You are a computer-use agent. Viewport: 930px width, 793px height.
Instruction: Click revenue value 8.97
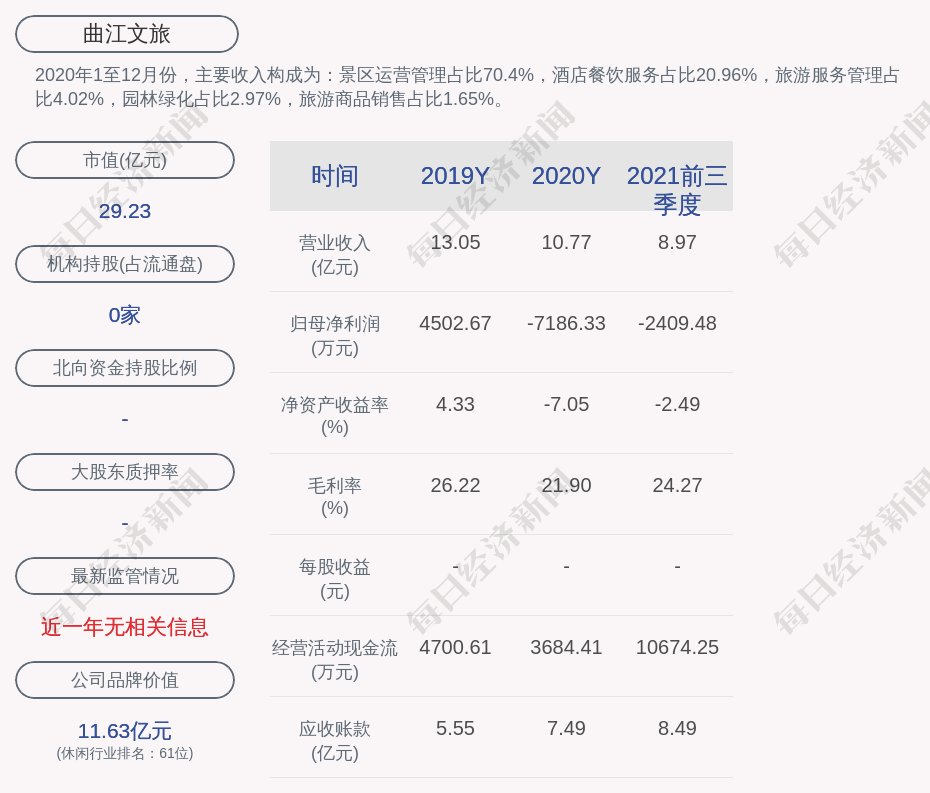pos(677,243)
